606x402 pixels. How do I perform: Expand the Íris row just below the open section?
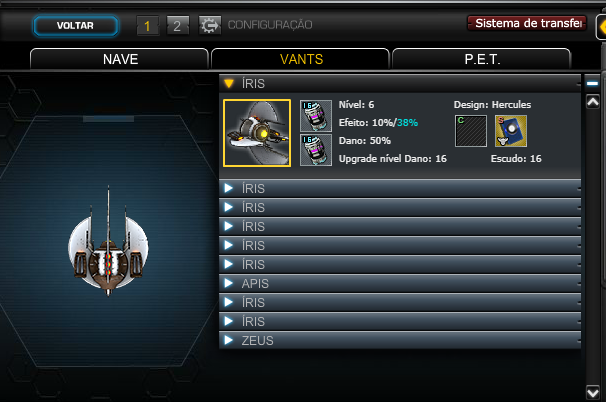coord(400,188)
